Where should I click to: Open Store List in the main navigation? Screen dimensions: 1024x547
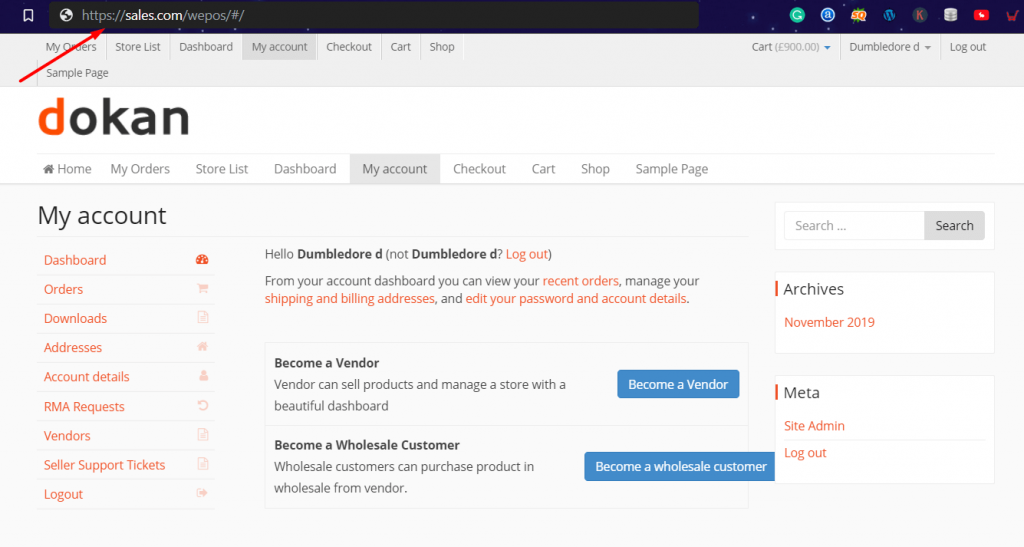click(221, 169)
